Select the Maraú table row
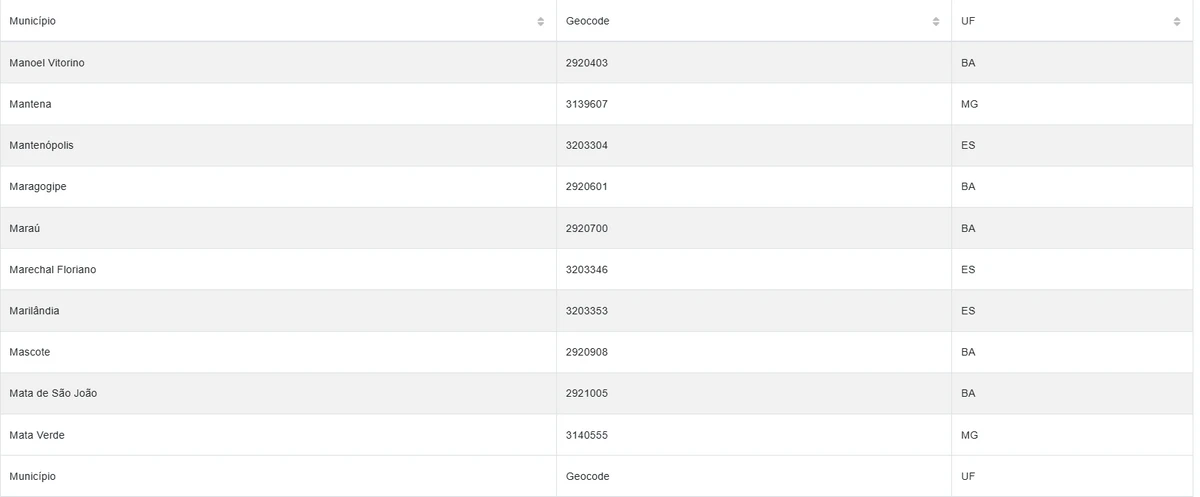This screenshot has height=497, width=1200. [x=25, y=228]
